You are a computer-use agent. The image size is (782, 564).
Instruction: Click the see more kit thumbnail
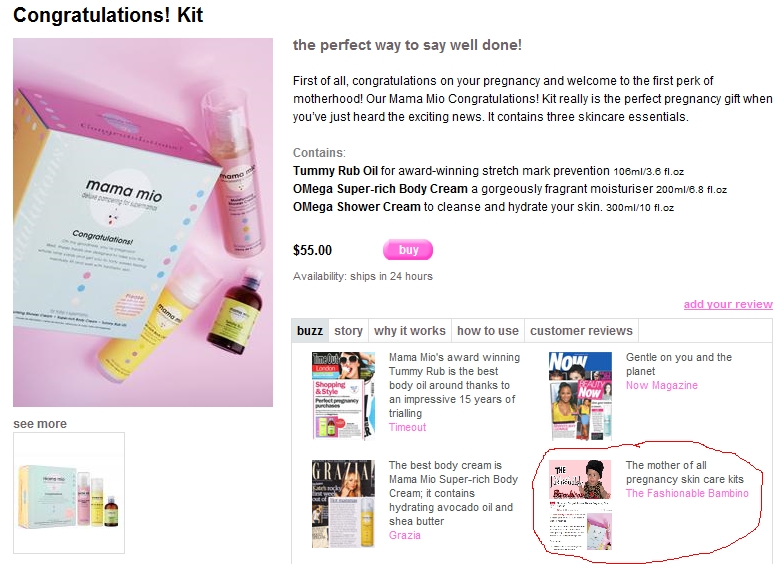69,493
